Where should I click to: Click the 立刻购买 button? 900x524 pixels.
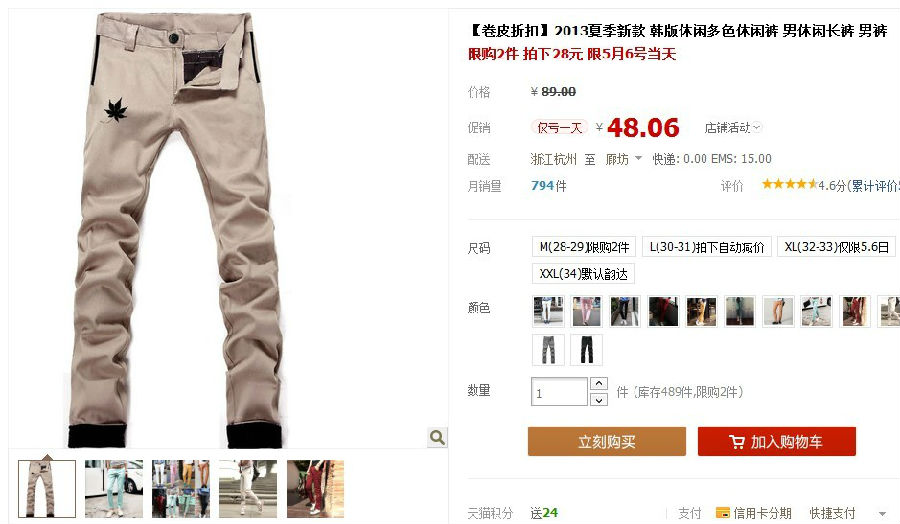click(x=607, y=441)
